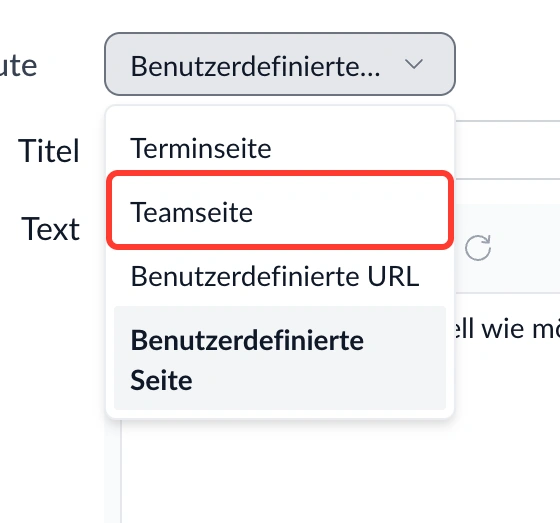Click the left border of the text editor
The width and height of the screenshot is (560, 523).
[x=121, y=472]
